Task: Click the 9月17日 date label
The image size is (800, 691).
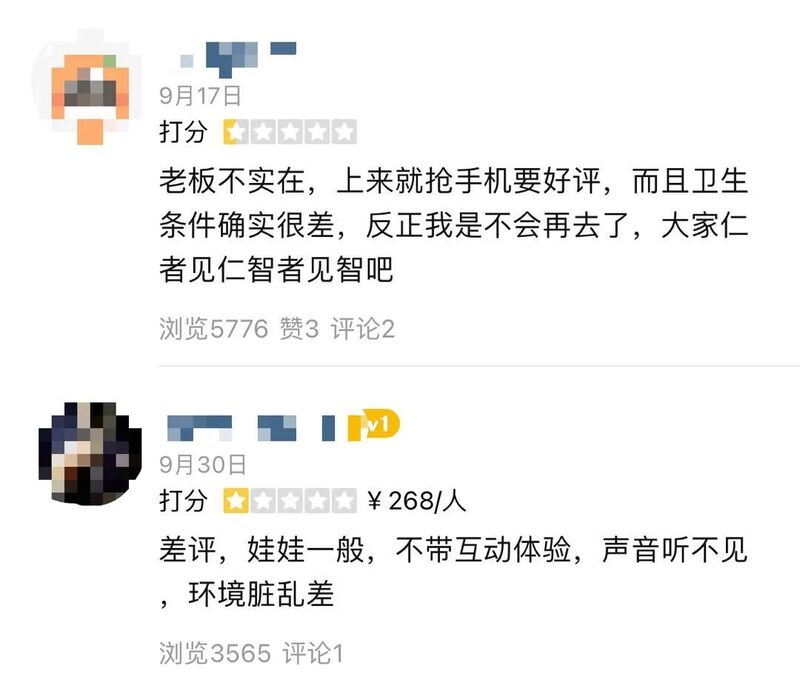Action: click(x=200, y=96)
